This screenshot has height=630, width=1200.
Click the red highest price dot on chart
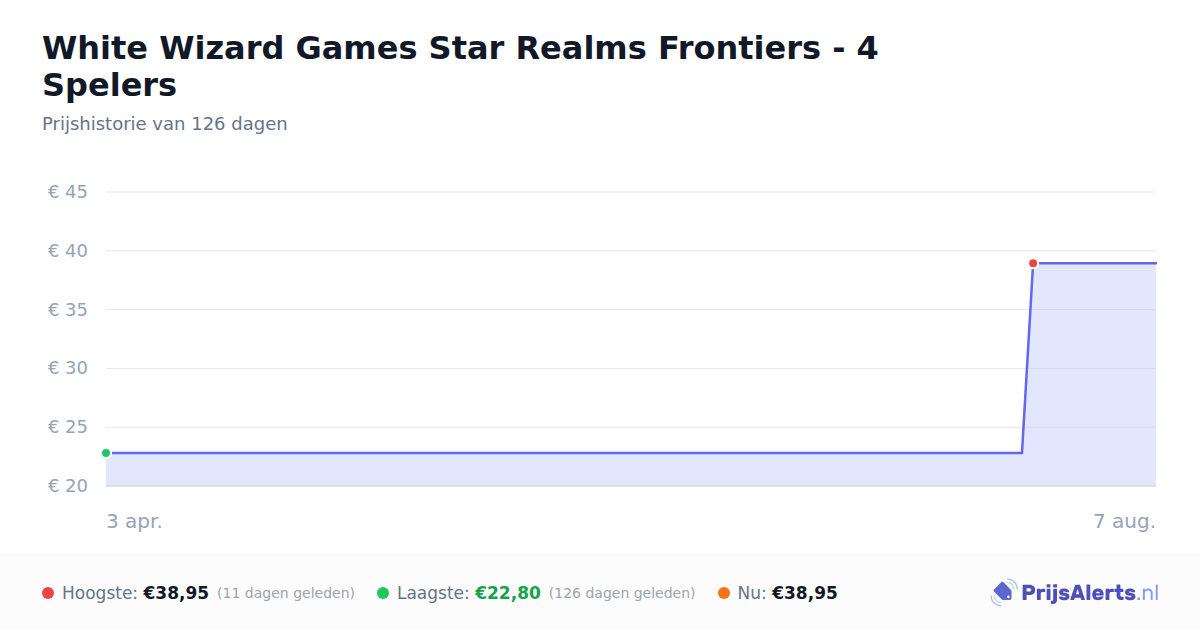(x=1033, y=263)
